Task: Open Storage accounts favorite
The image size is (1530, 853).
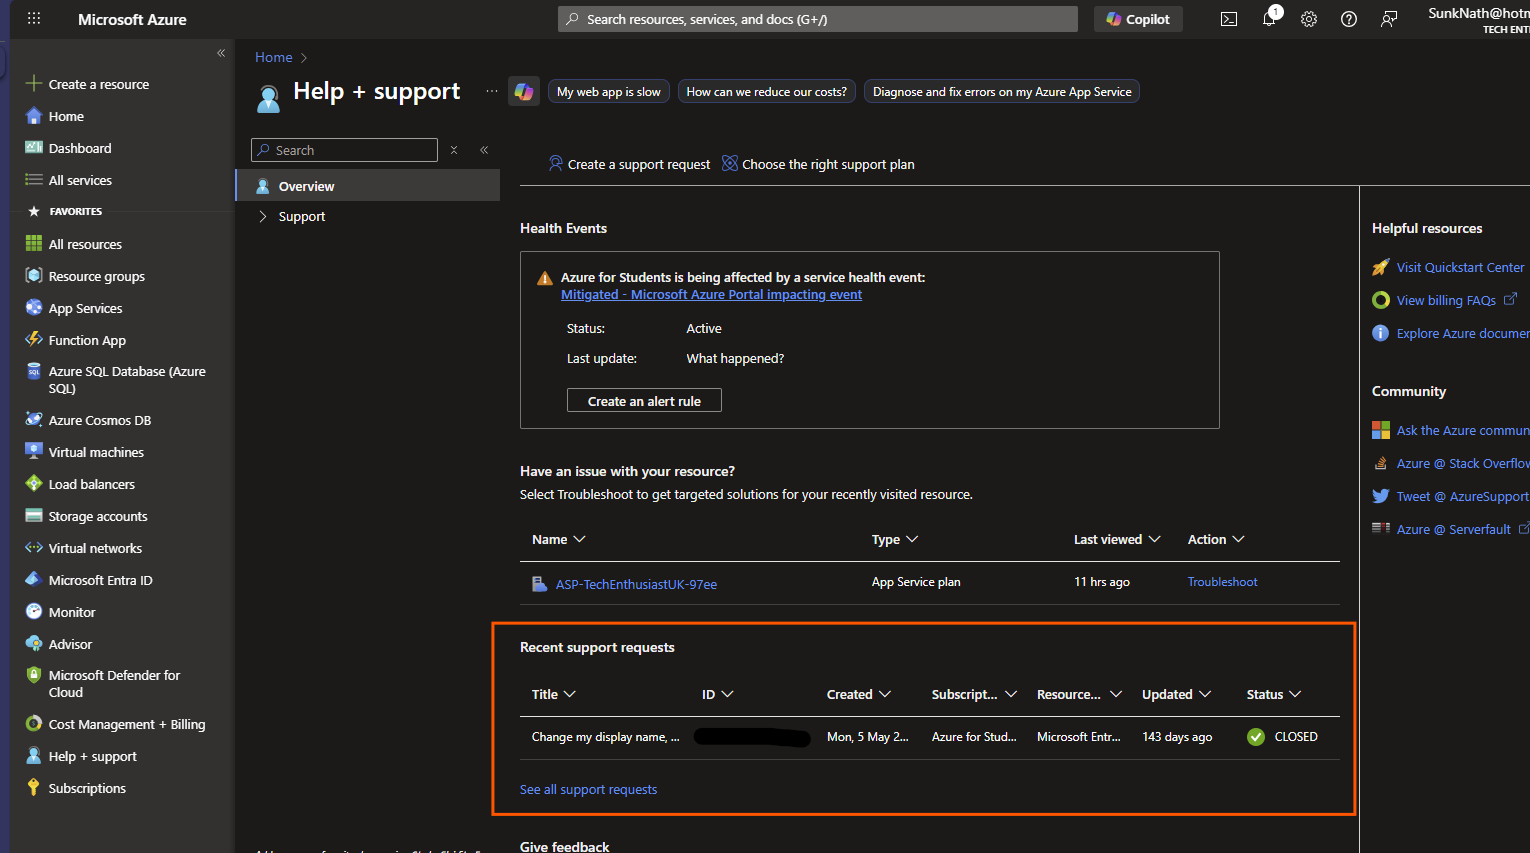Action: point(98,516)
